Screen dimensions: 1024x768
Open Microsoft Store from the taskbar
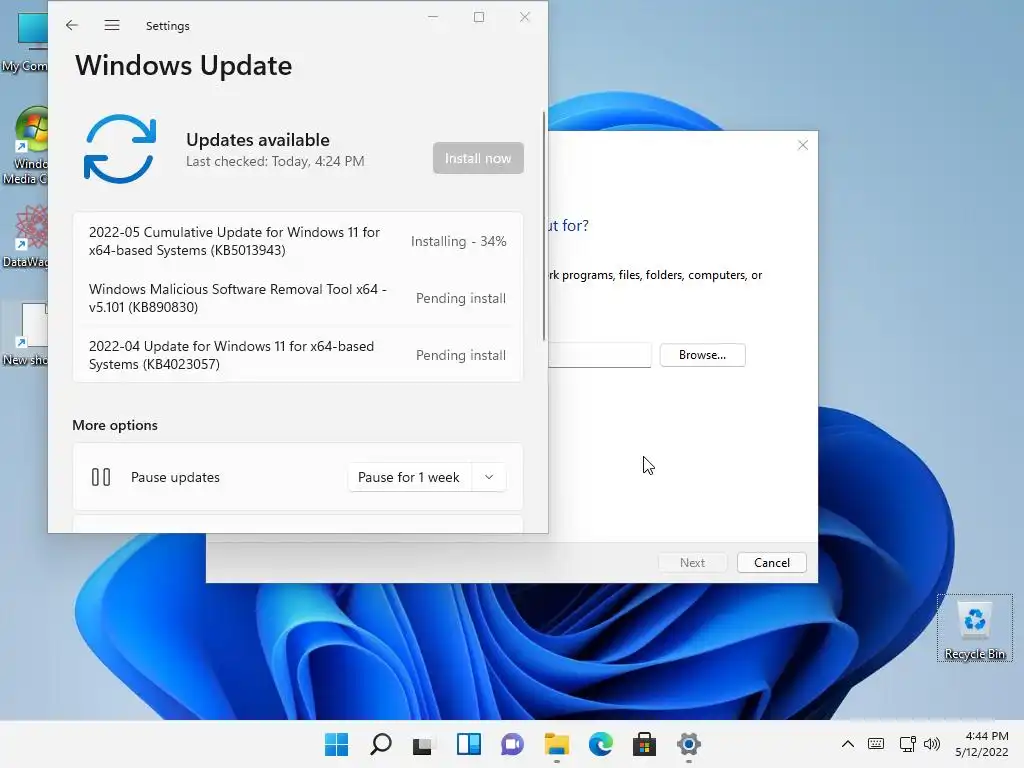[645, 744]
